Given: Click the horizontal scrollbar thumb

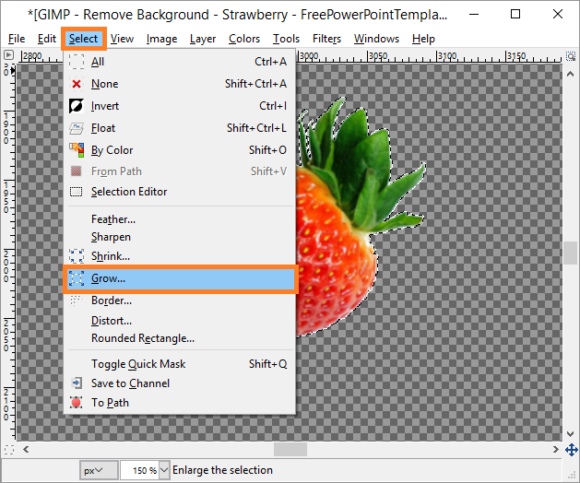Looking at the screenshot, I should tap(290, 450).
